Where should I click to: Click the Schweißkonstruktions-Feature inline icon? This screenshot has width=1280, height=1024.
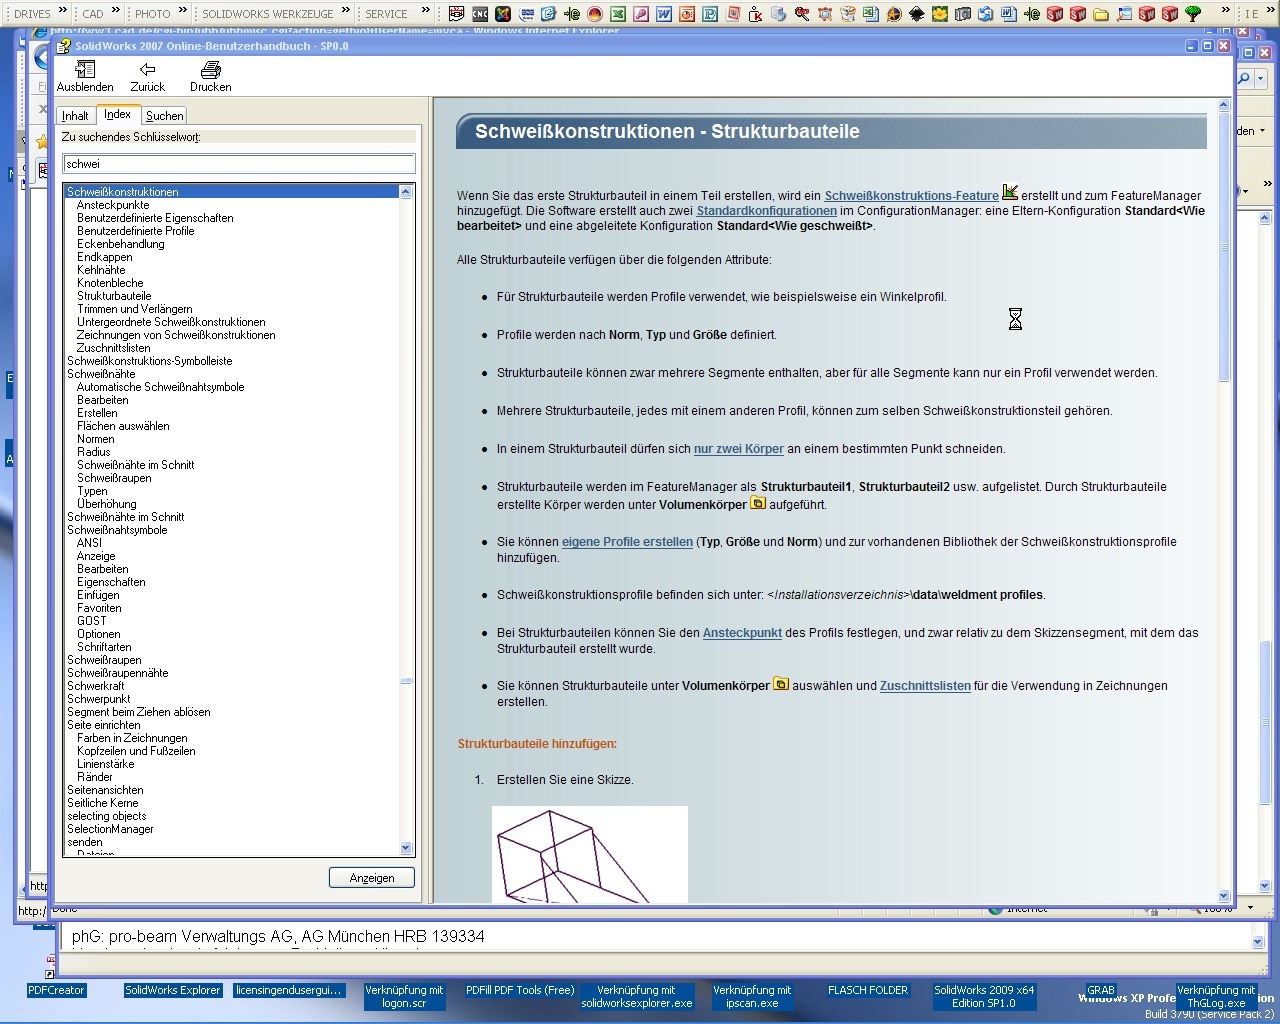click(1010, 192)
